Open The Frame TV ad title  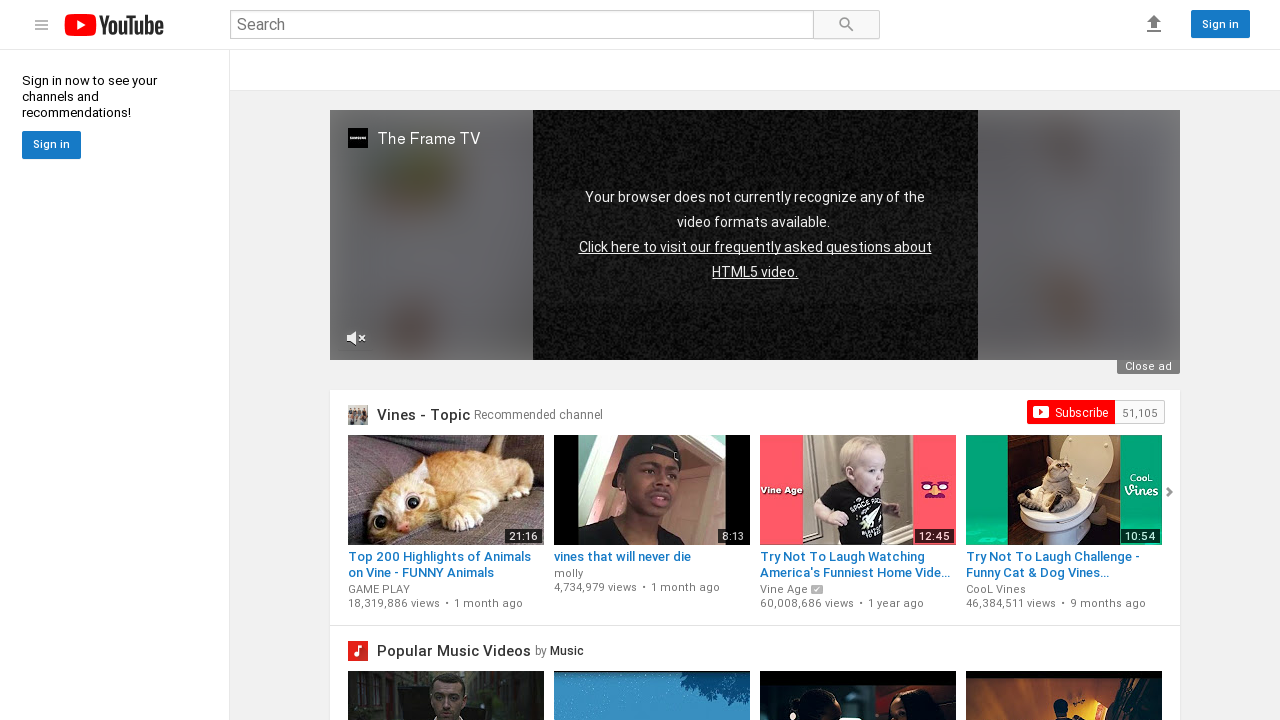[429, 139]
